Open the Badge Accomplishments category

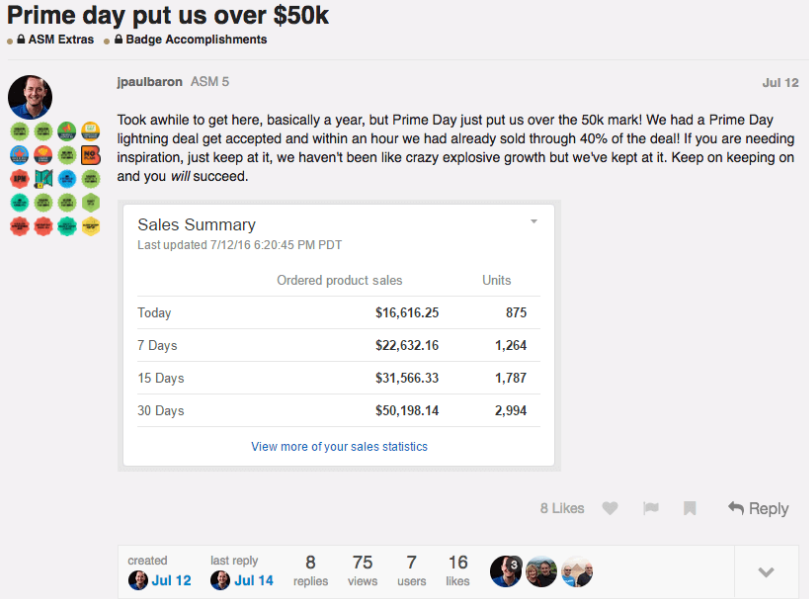click(x=196, y=39)
